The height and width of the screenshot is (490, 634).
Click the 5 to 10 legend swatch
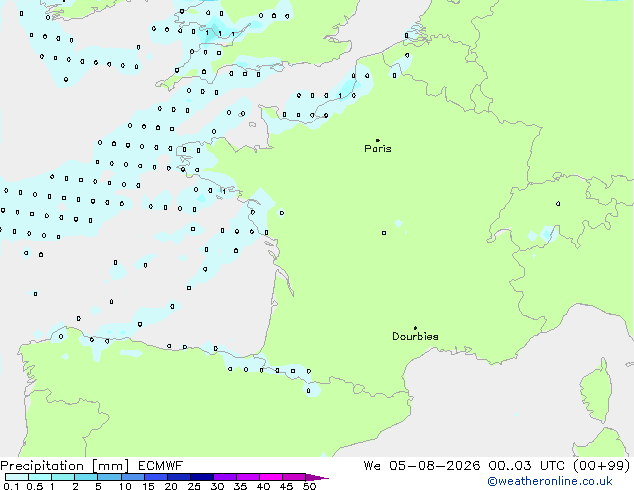(x=109, y=477)
